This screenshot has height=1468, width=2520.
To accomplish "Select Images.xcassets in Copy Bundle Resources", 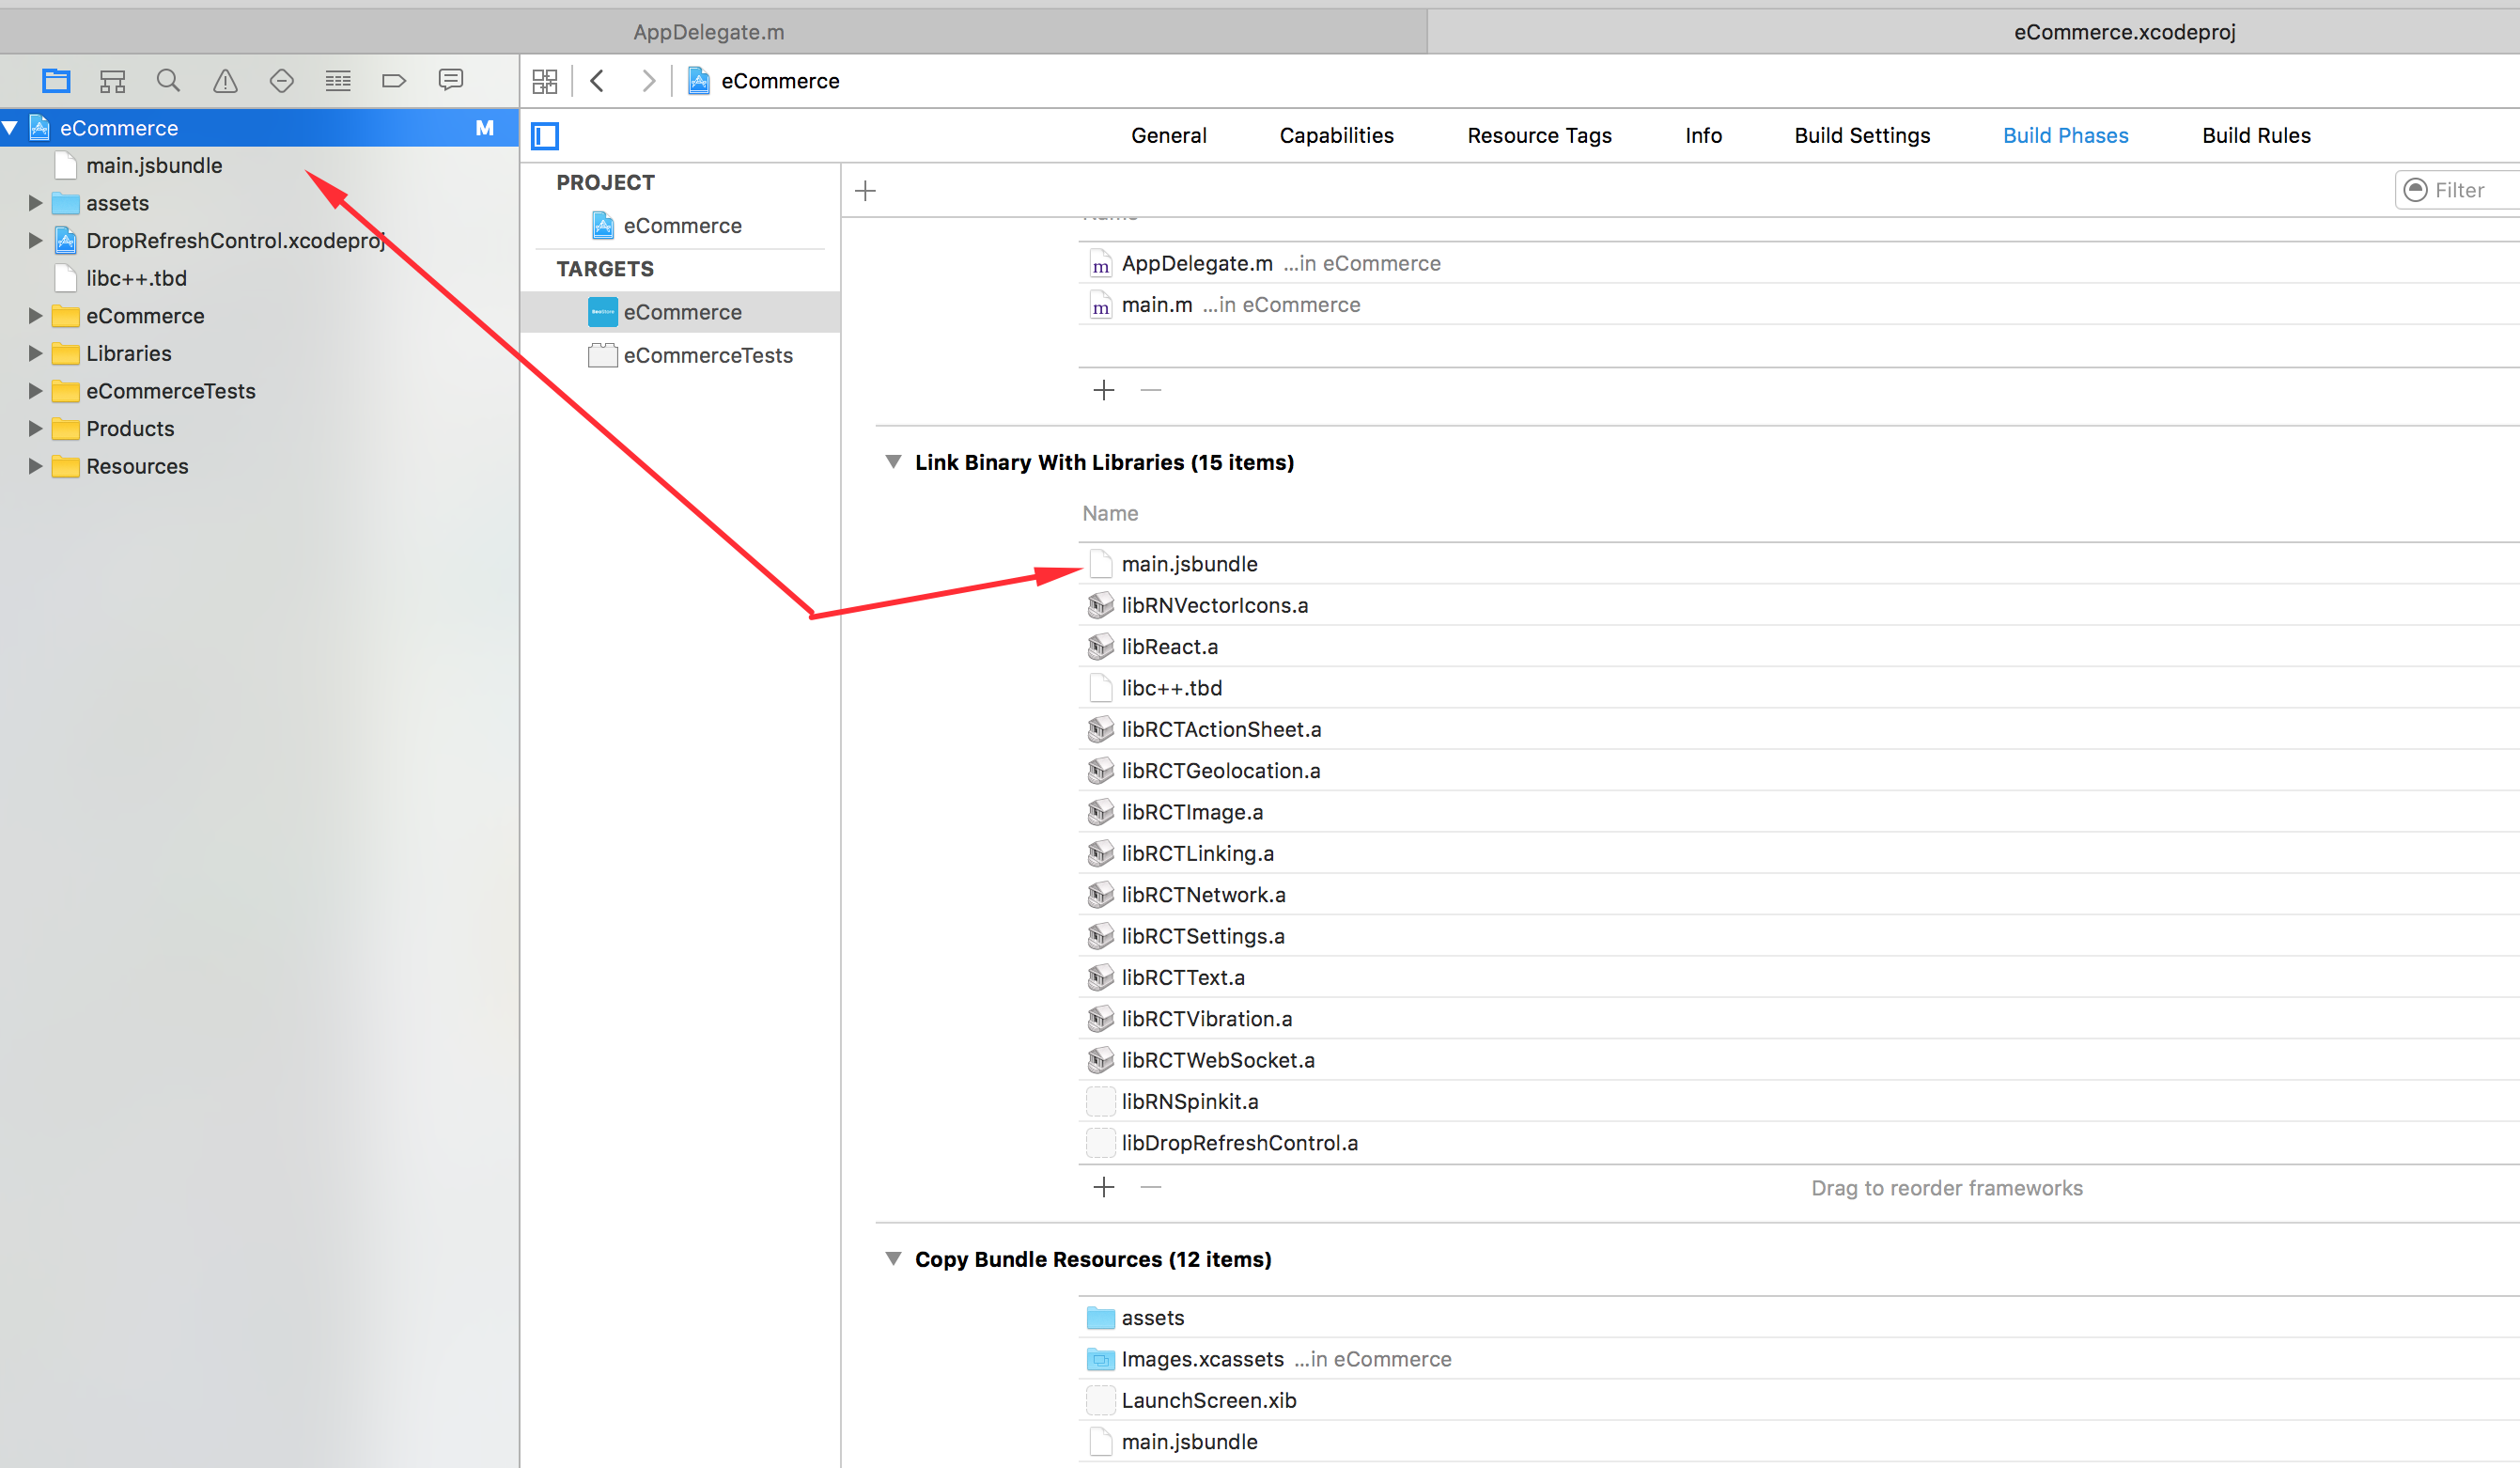I will tap(1799, 1359).
